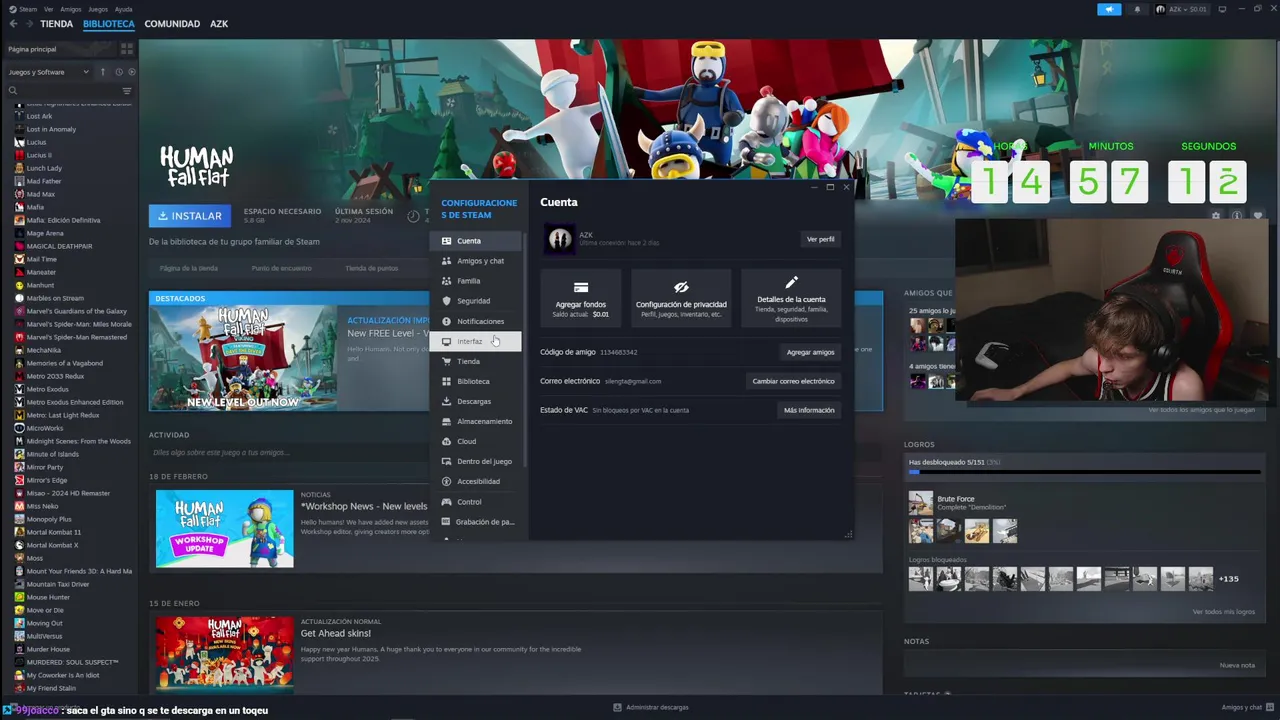This screenshot has height=720, width=1280.
Task: Click the library search input field
Action: [68, 91]
